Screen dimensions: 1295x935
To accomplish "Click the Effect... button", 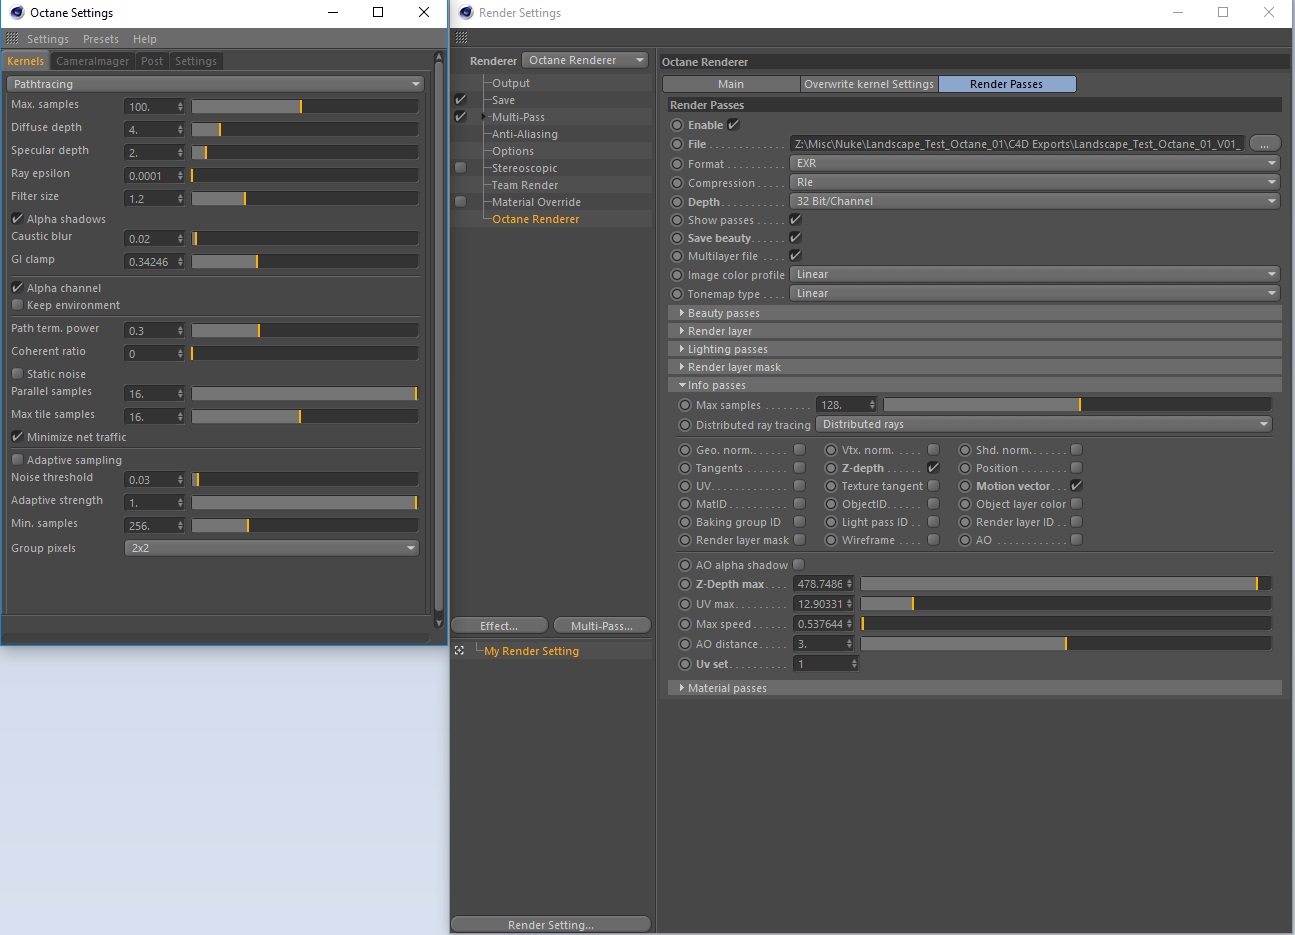I will (499, 626).
